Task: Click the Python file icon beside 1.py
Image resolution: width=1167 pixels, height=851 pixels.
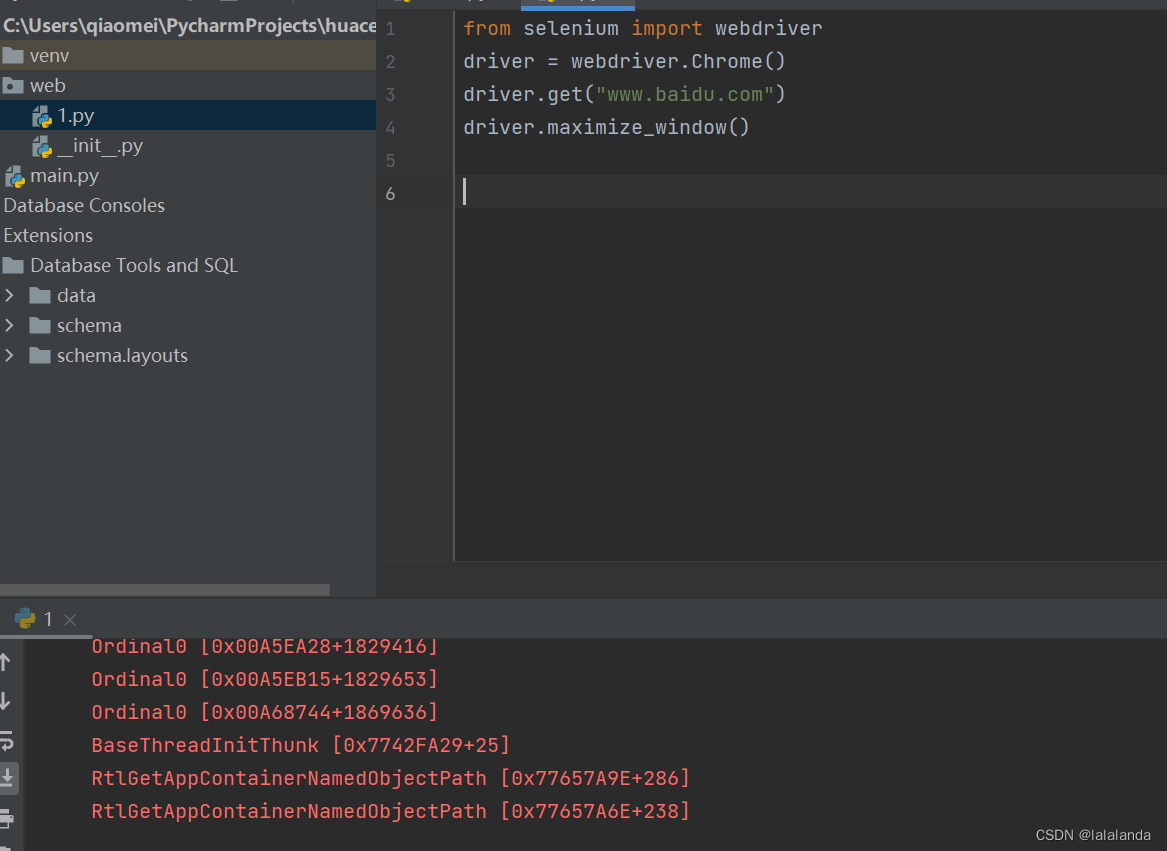Action: pos(42,116)
